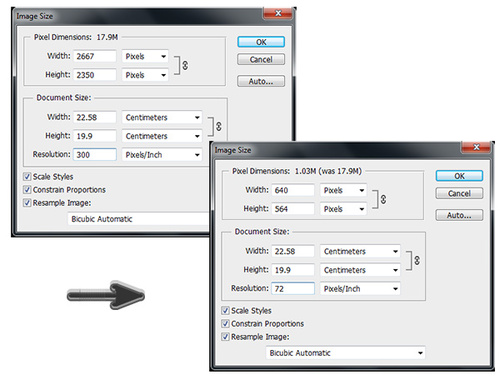500x385 pixels.
Task: Uncheck Constrain Proportions in front dialog
Action: [226, 324]
